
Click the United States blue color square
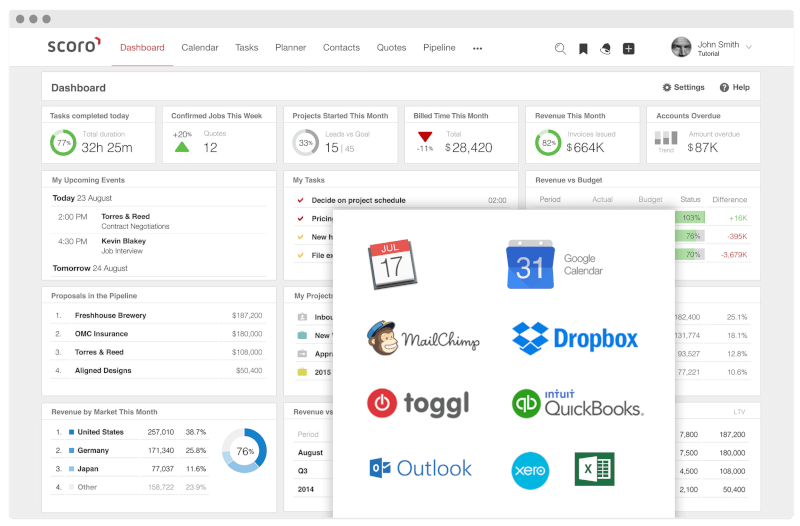pyautogui.click(x=71, y=432)
